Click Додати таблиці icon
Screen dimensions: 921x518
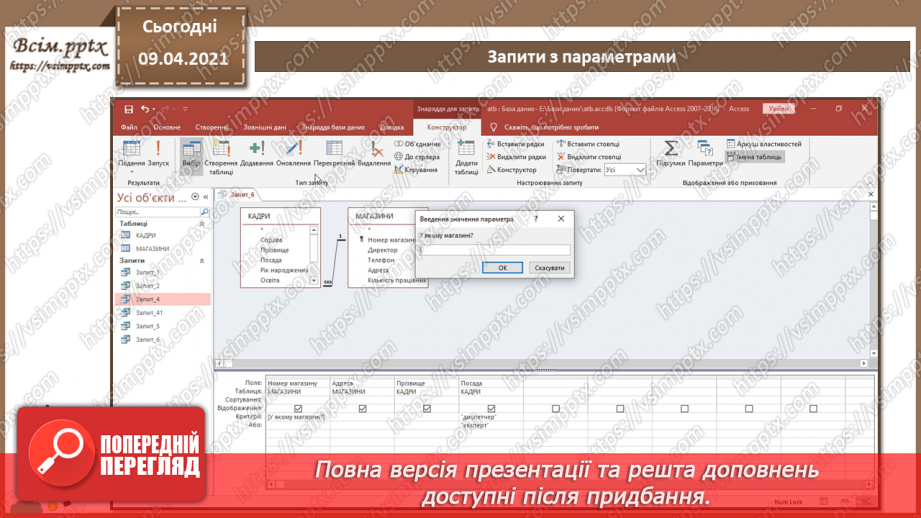point(466,157)
